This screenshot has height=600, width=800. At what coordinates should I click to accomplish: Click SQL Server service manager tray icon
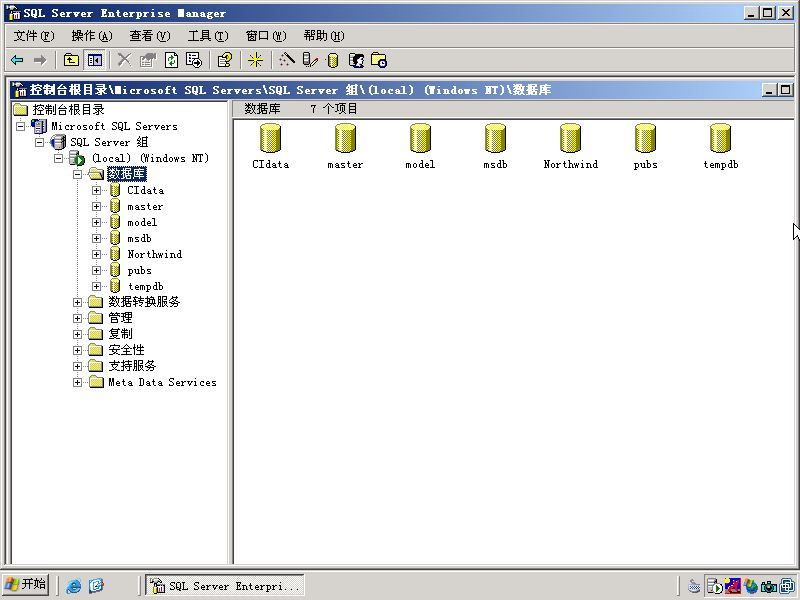coord(715,586)
